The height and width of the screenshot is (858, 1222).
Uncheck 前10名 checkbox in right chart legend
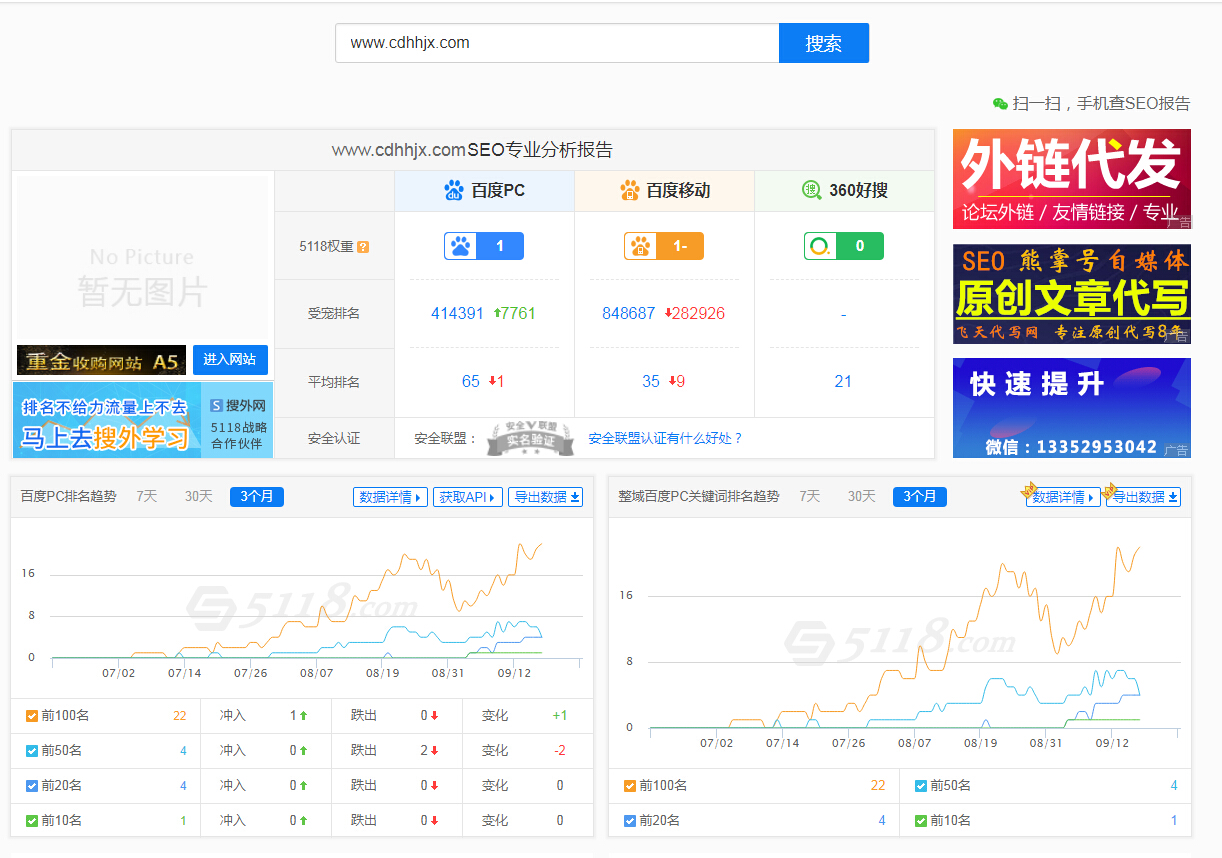pos(921,821)
